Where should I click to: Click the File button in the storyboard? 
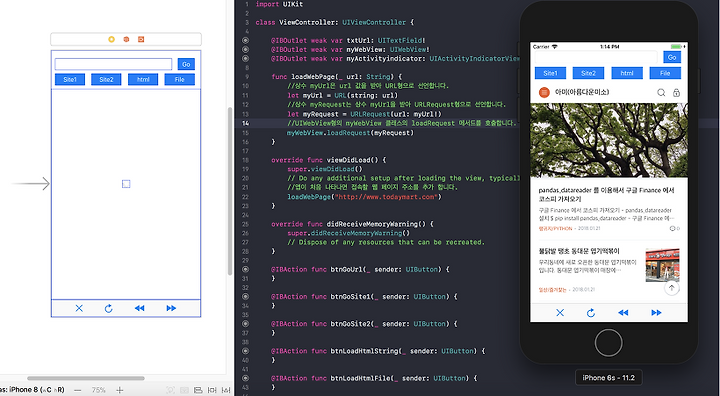[180, 79]
